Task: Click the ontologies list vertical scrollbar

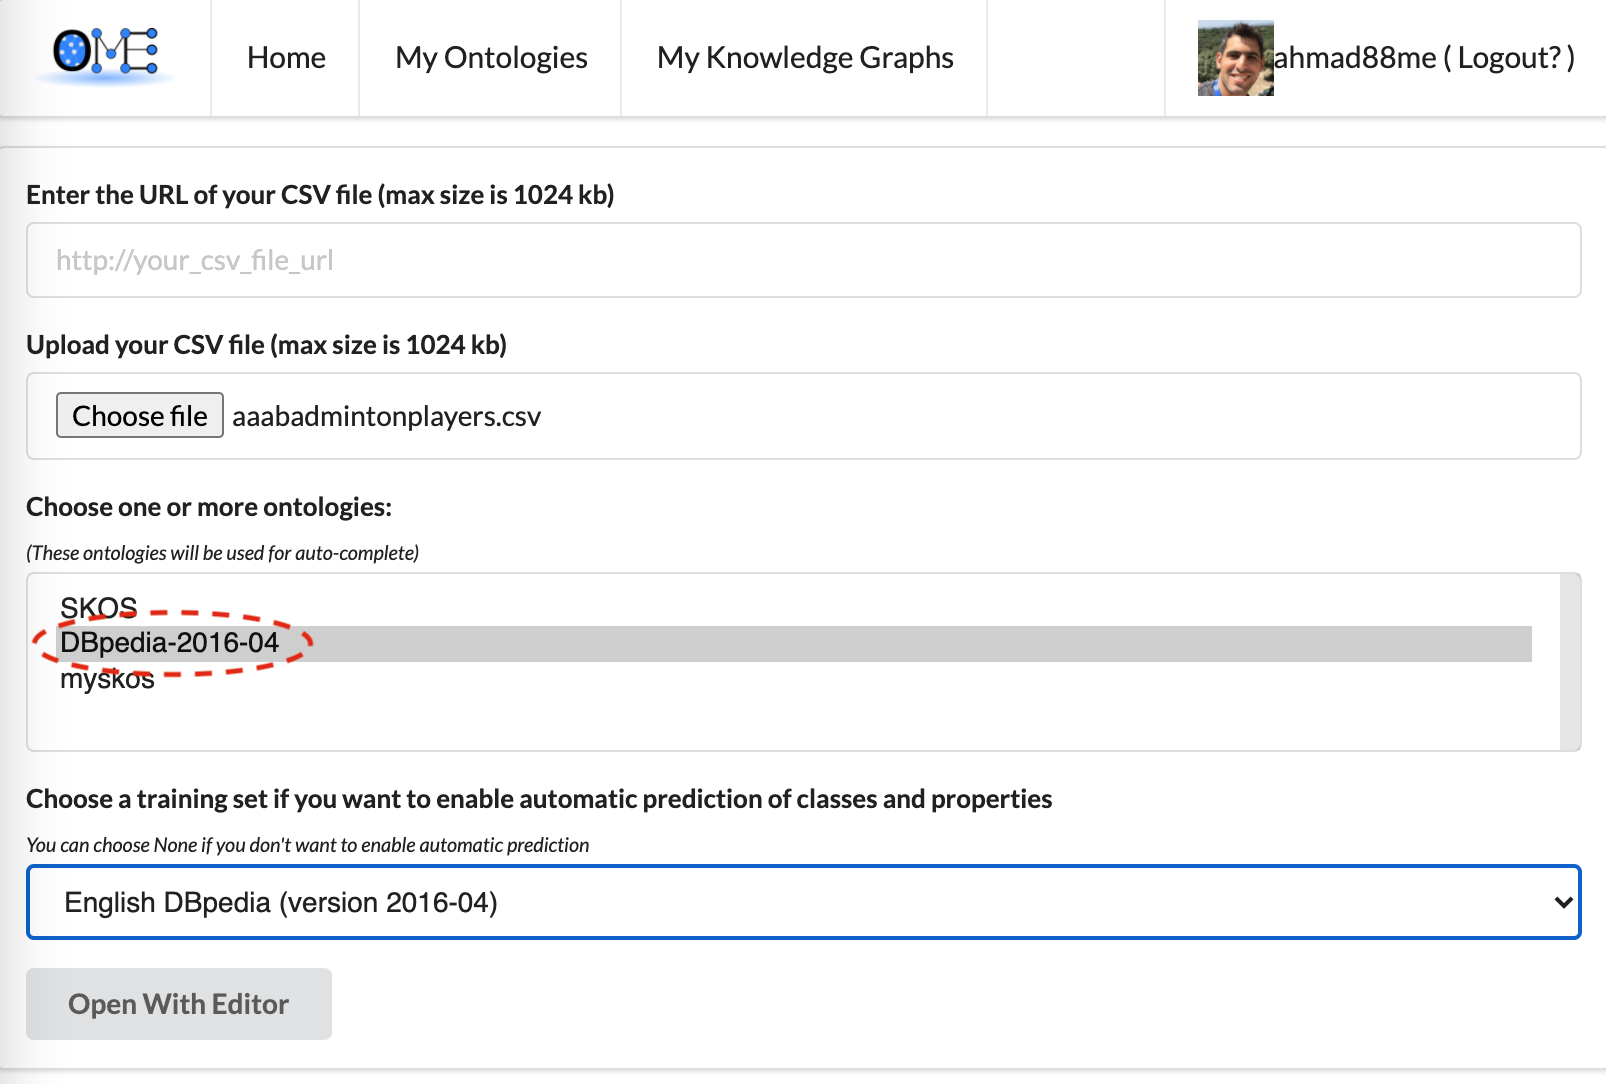Action: click(1569, 662)
